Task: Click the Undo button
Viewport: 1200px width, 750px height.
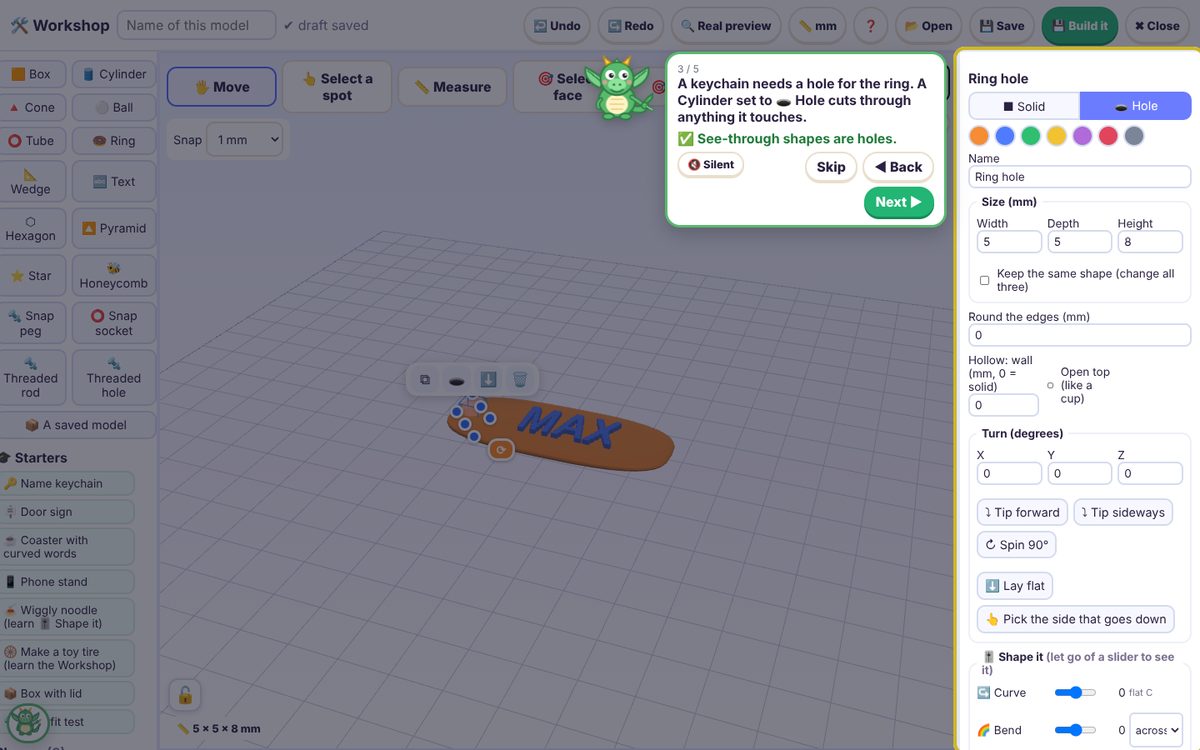Action: click(557, 26)
